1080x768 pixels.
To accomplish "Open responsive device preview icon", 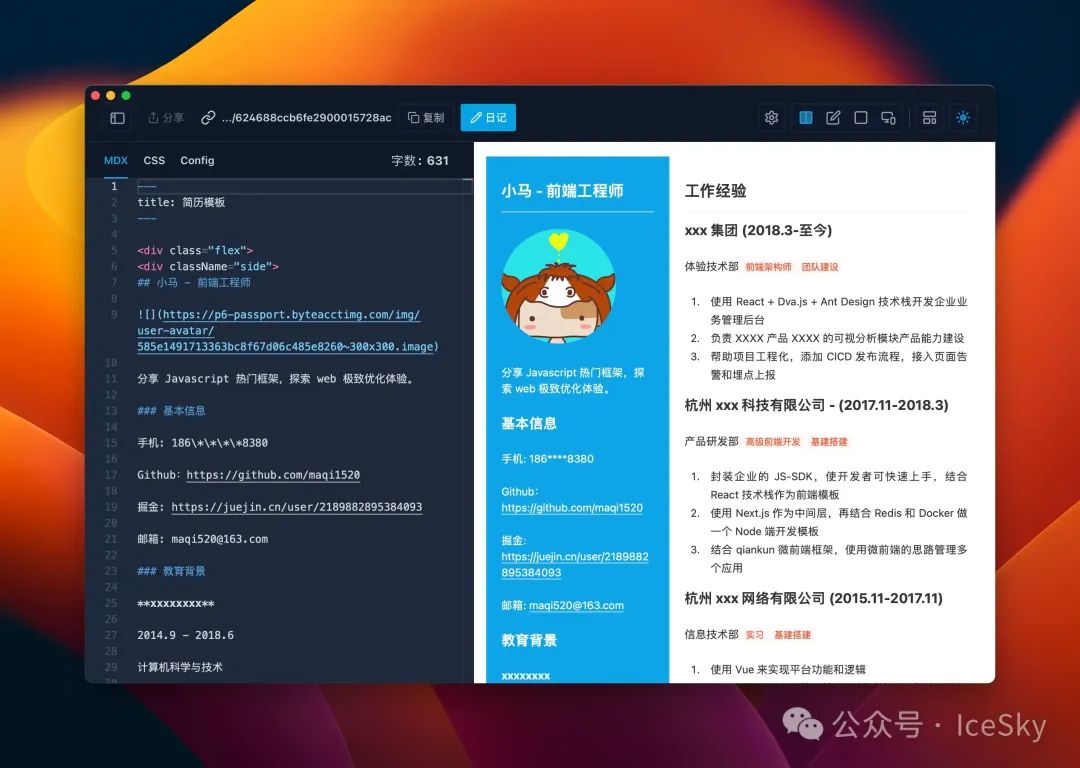I will 889,118.
